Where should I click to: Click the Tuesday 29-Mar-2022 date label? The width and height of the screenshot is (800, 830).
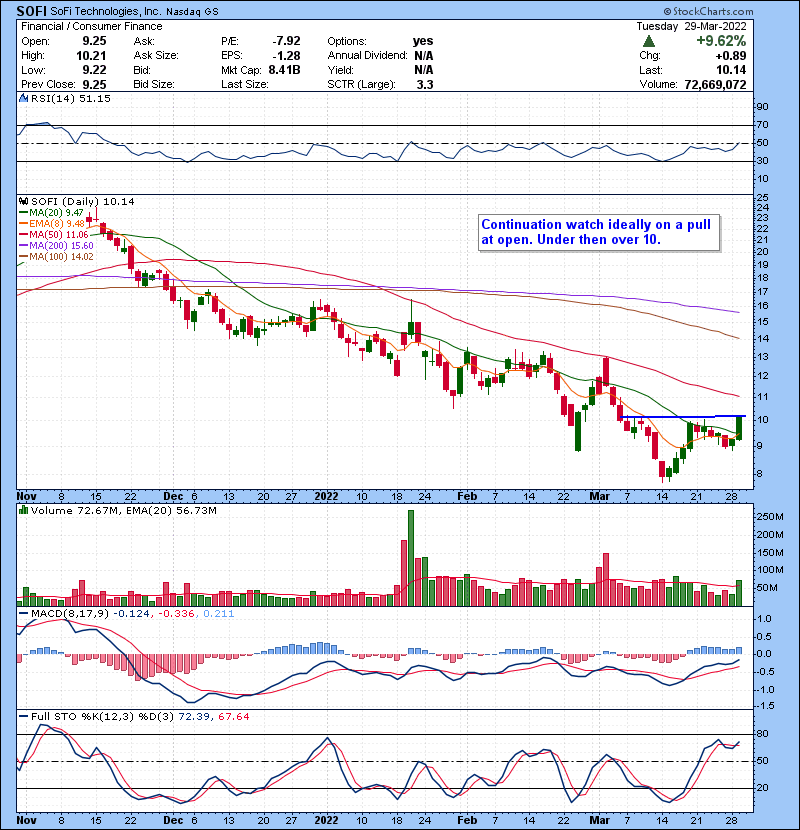pyautogui.click(x=691, y=26)
